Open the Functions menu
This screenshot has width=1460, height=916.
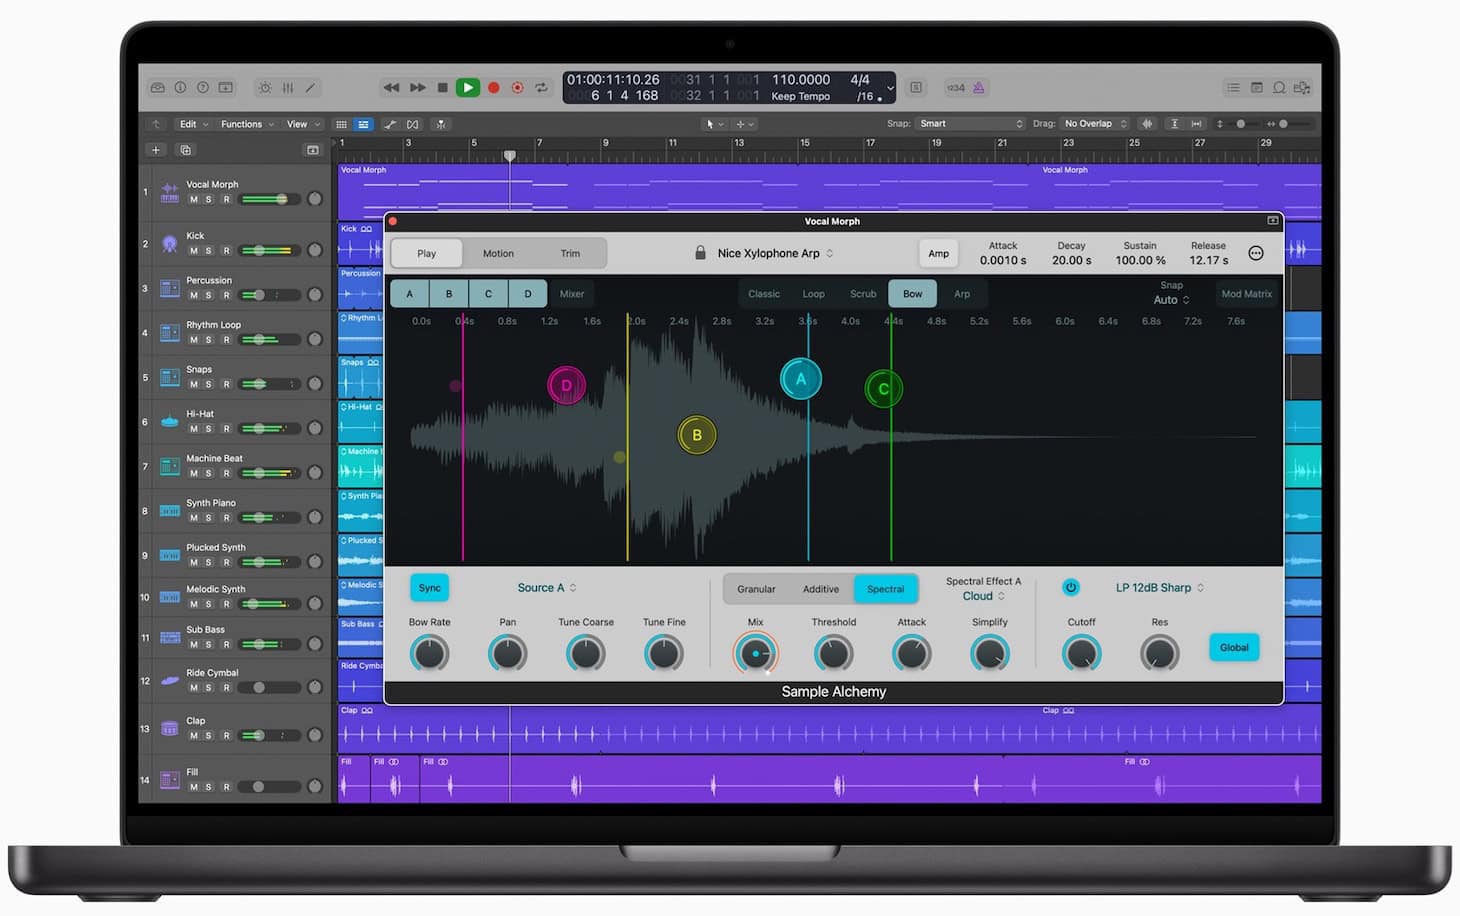246,124
